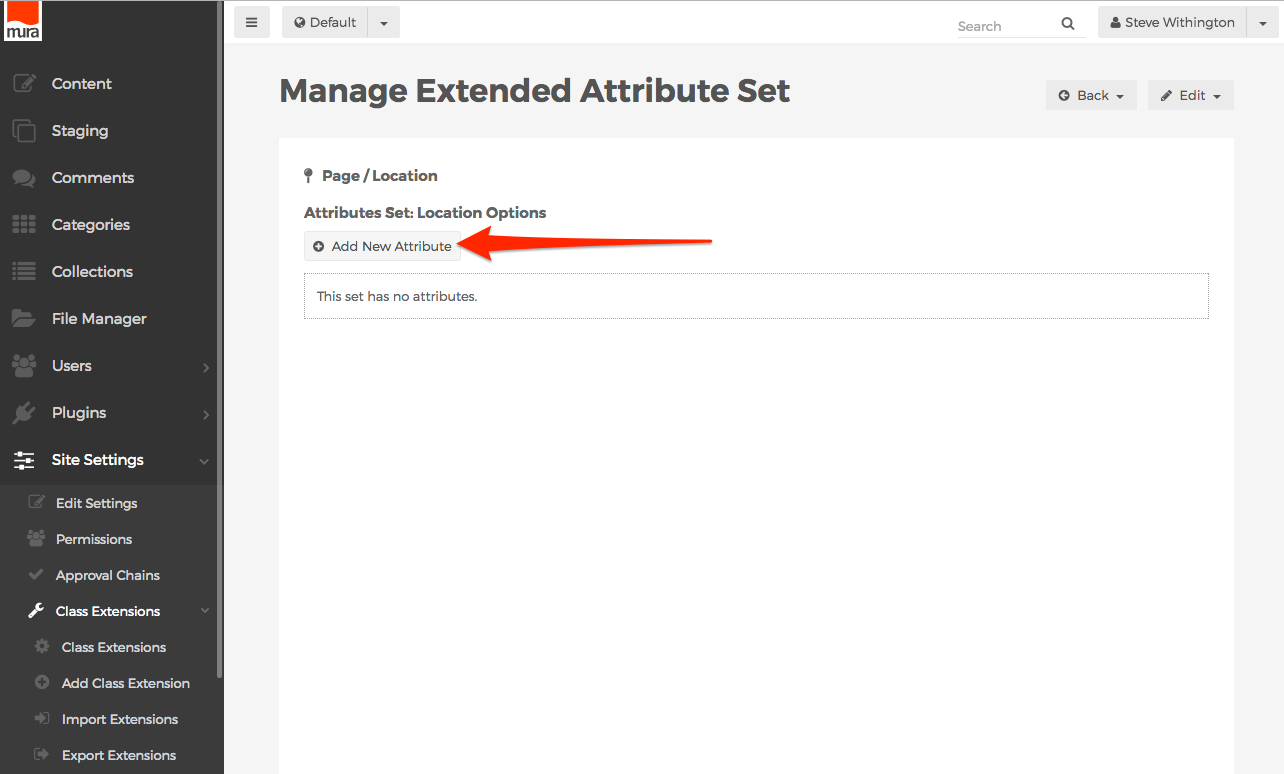The image size is (1284, 774).
Task: Click the Staging copy icon
Action: click(24, 131)
